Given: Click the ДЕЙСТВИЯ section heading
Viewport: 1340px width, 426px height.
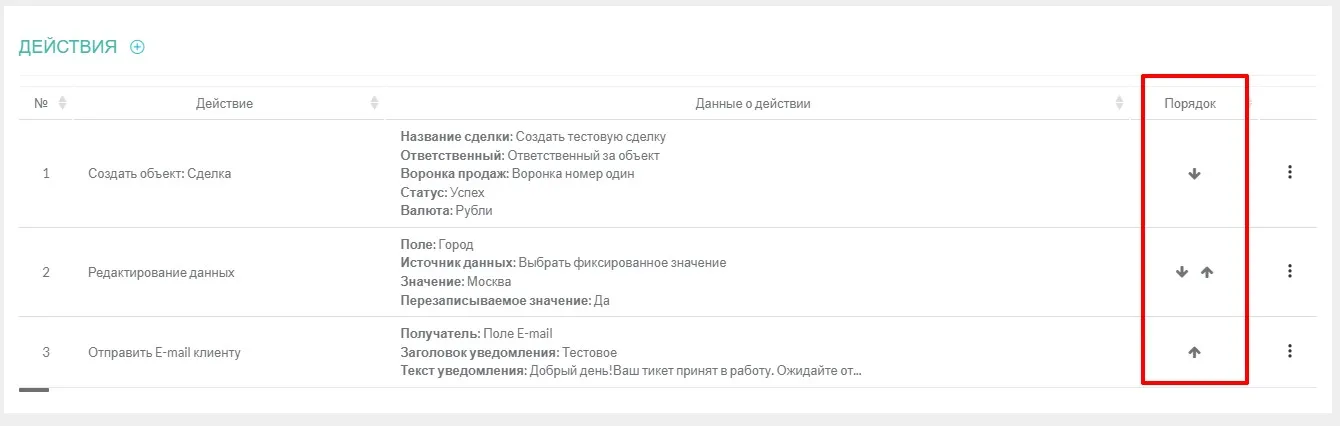Looking at the screenshot, I should pyautogui.click(x=67, y=47).
